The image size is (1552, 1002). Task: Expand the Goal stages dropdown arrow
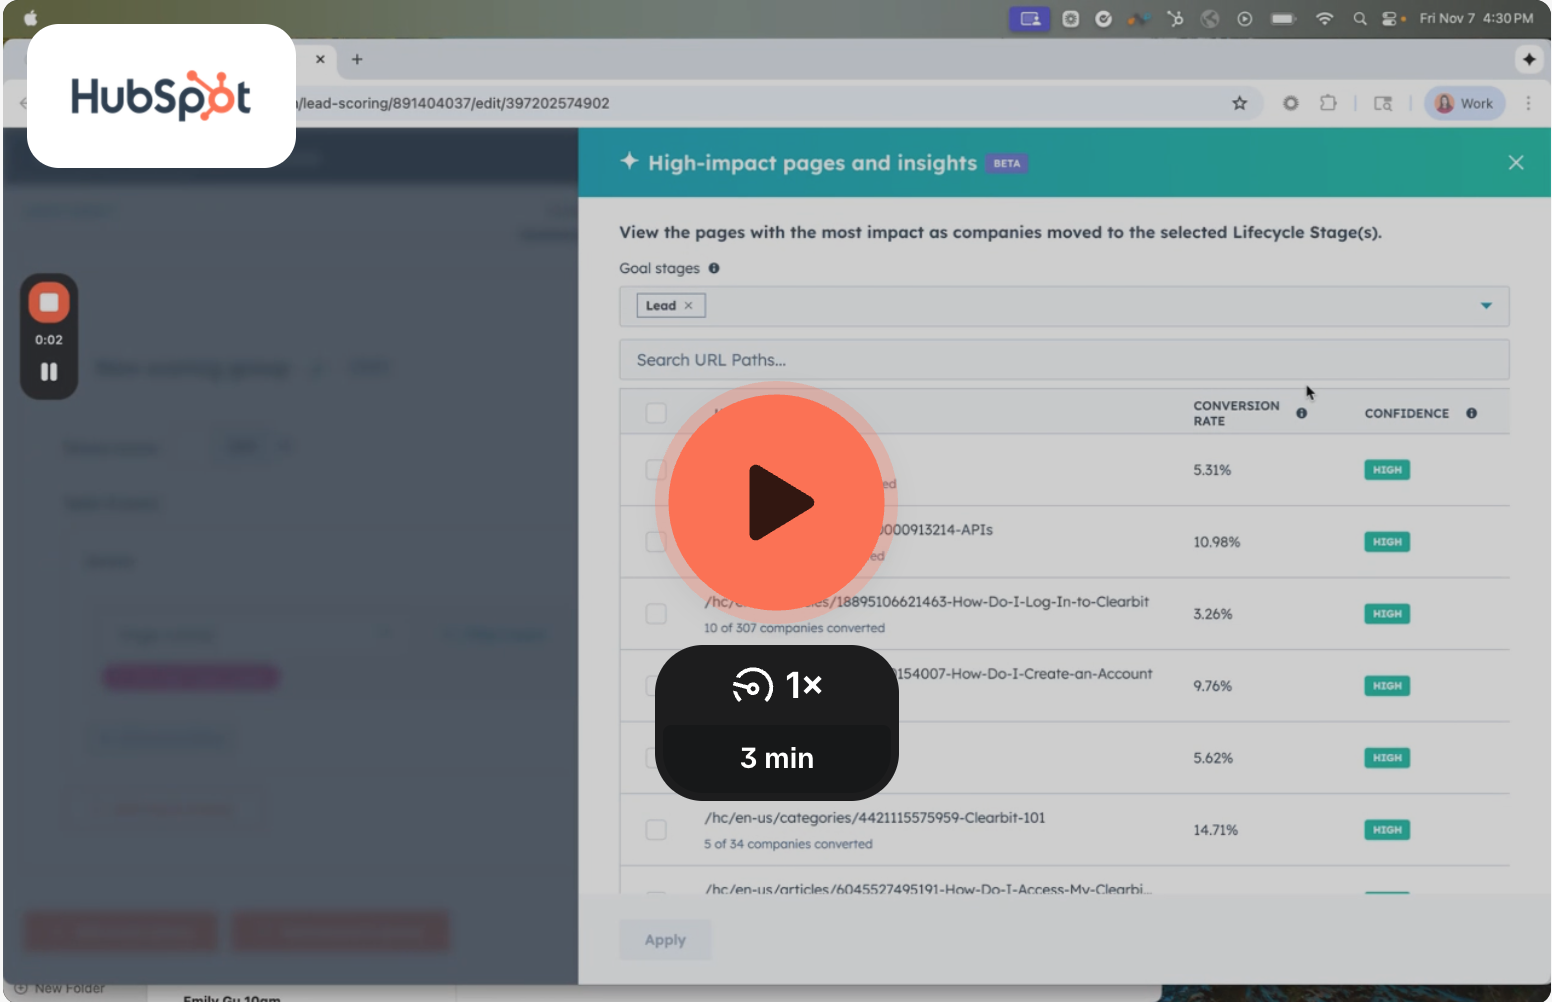pos(1486,306)
